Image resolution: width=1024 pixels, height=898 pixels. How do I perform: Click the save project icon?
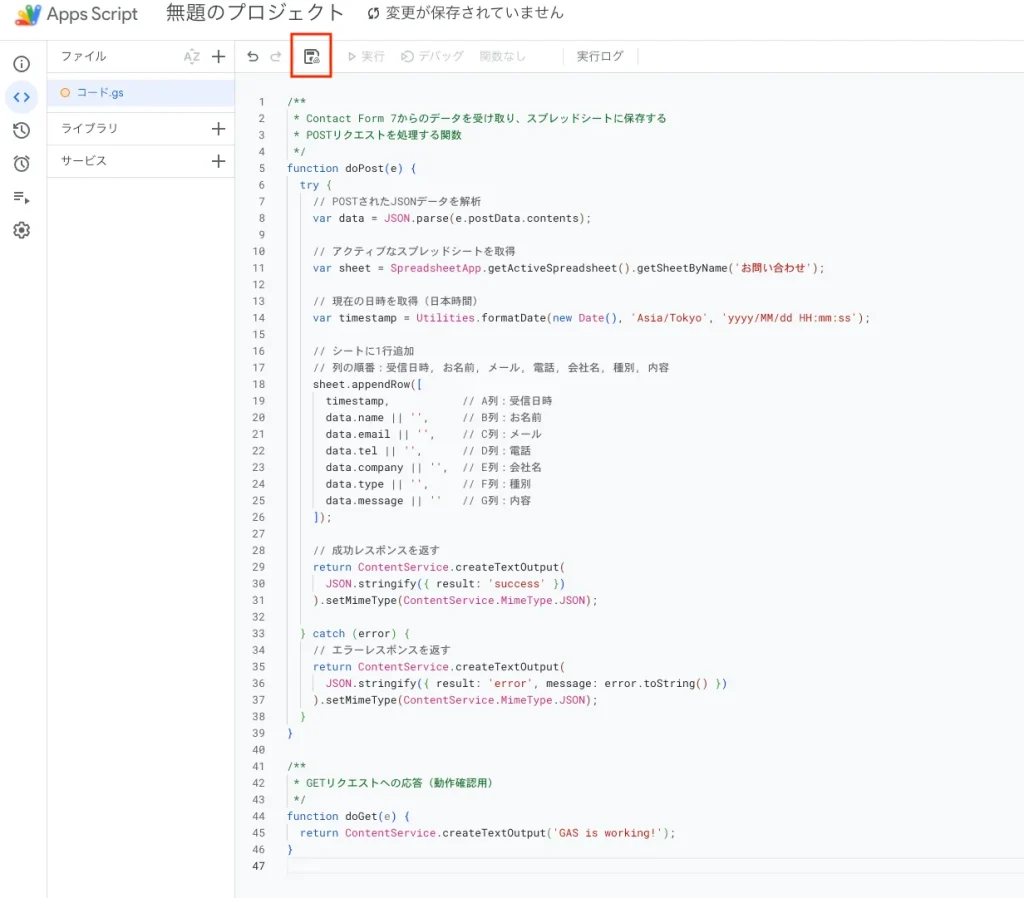click(x=311, y=57)
